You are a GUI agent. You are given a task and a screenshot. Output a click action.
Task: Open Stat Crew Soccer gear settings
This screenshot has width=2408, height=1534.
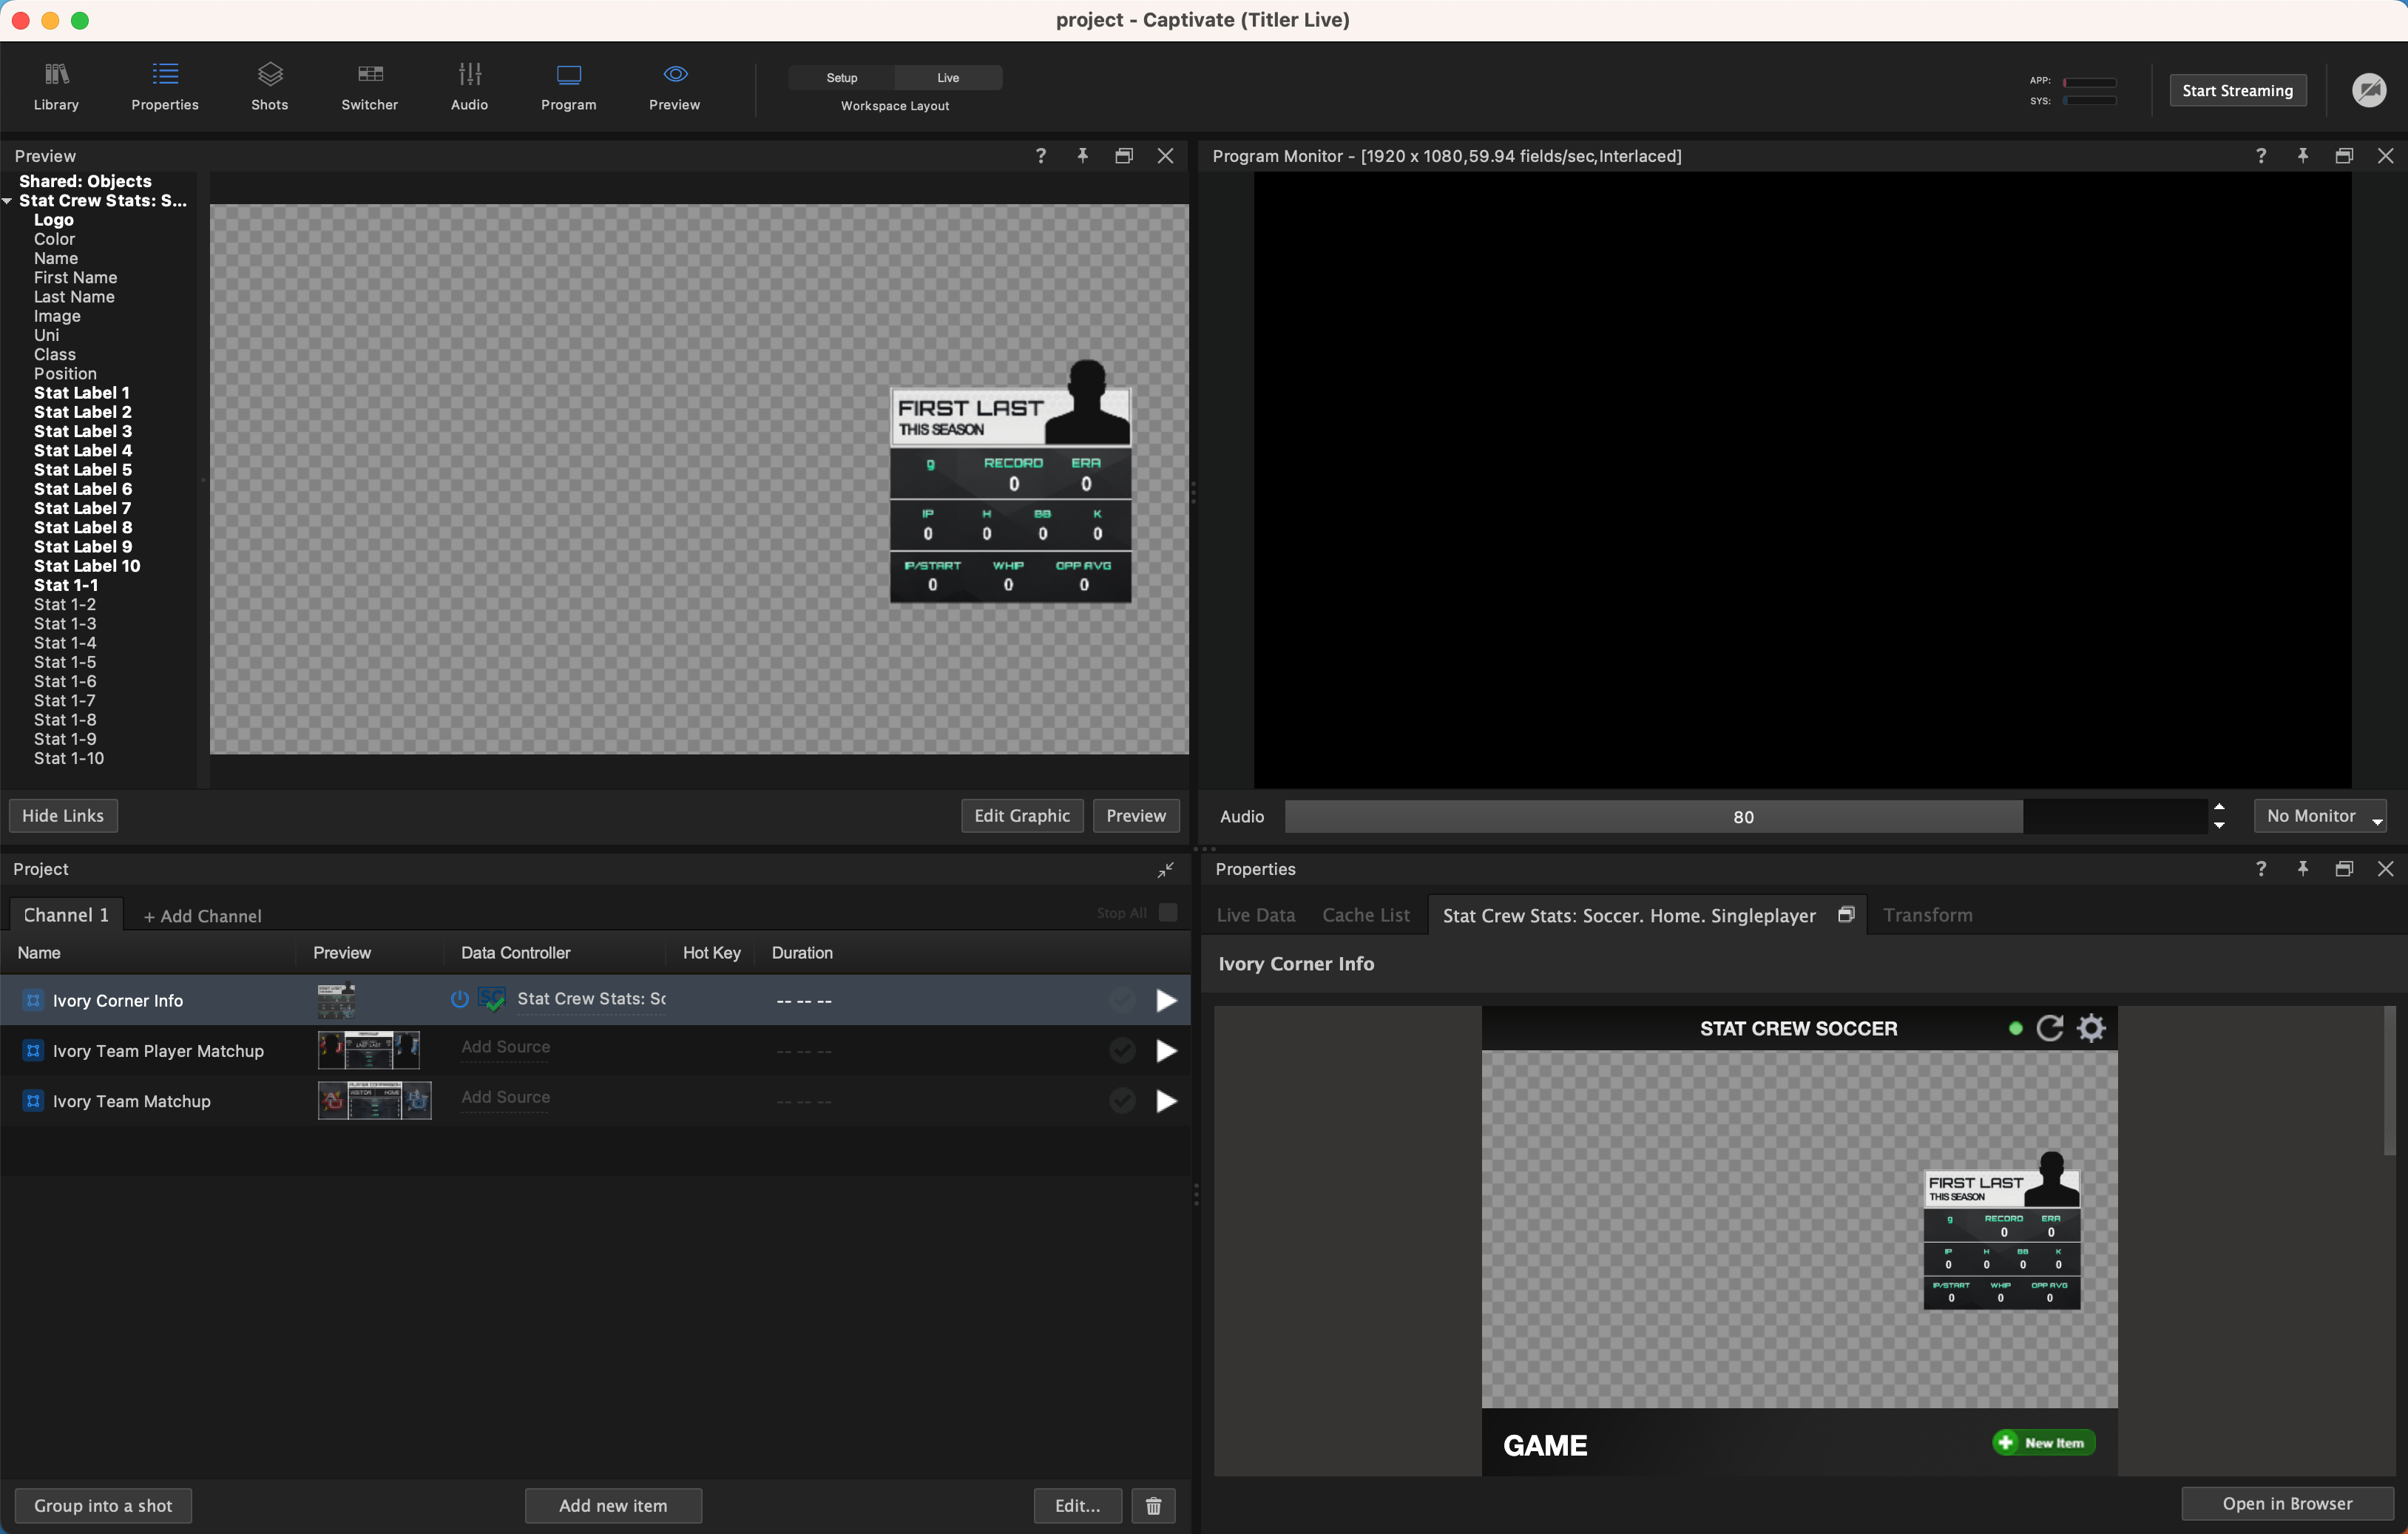click(2091, 1028)
